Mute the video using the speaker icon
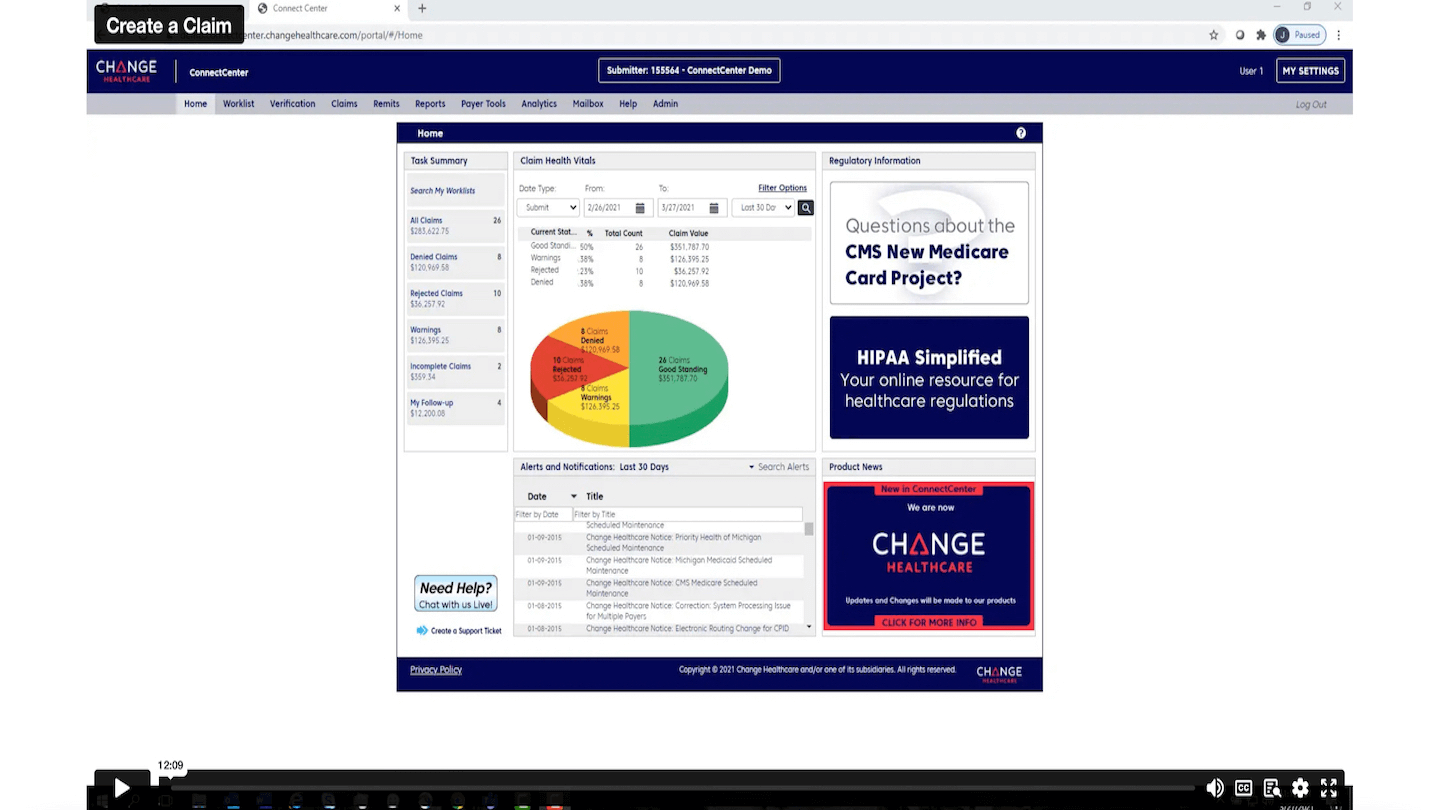 pos(1214,788)
